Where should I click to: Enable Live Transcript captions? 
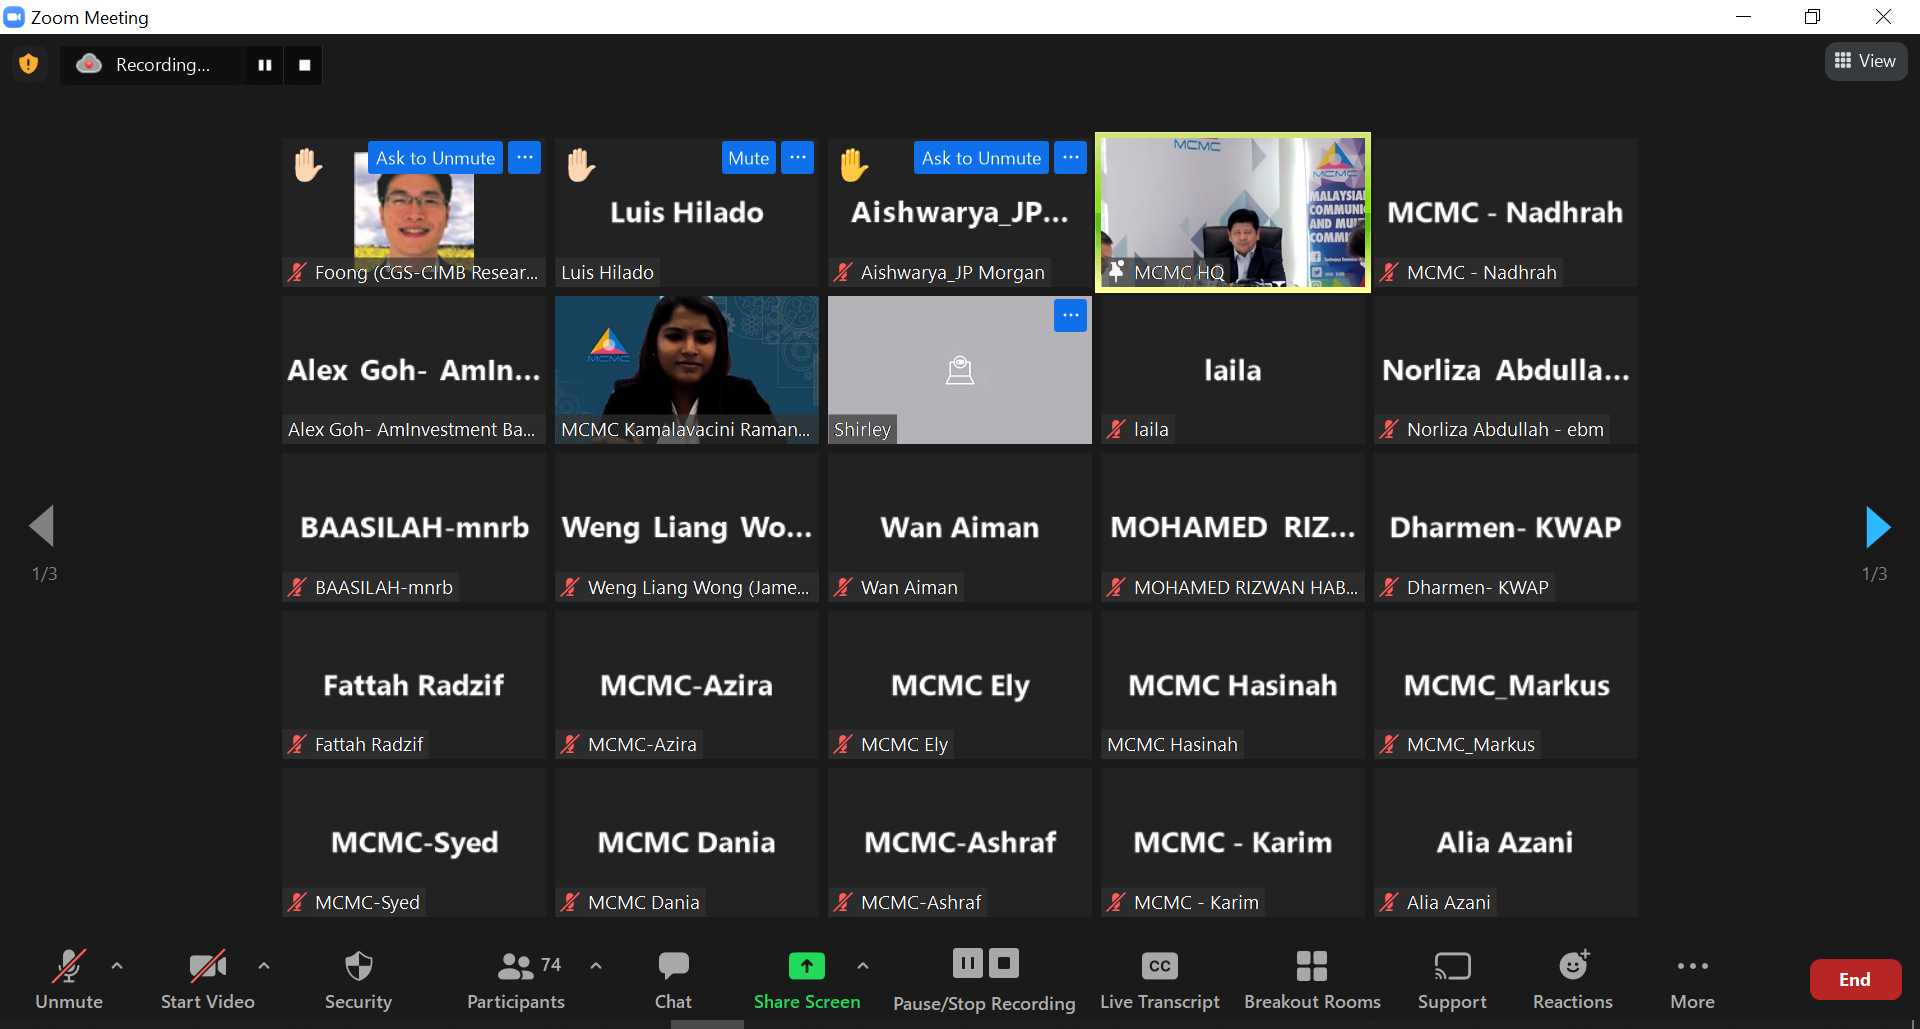[x=1159, y=980]
